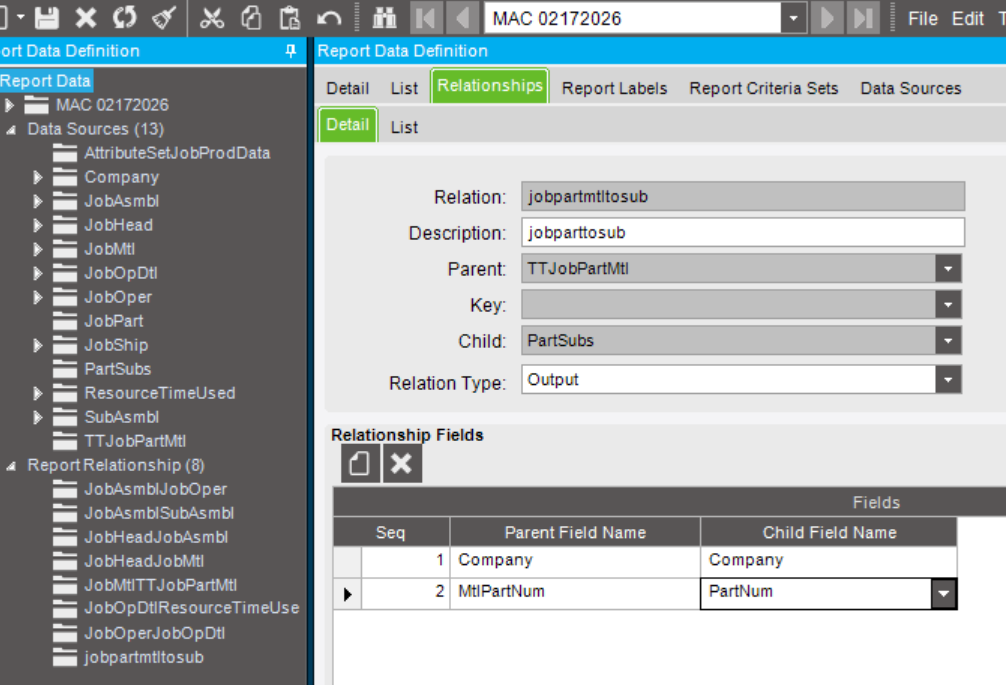Select the SubAsmbl data source
Viewport: 1006px width, 685px height.
[121, 418]
